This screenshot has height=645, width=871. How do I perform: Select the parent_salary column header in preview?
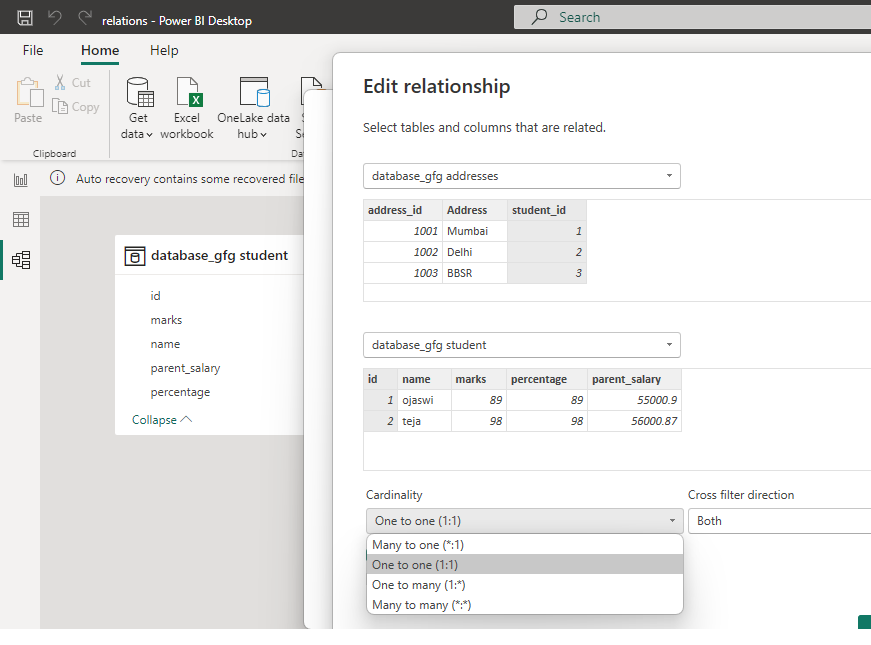634,379
